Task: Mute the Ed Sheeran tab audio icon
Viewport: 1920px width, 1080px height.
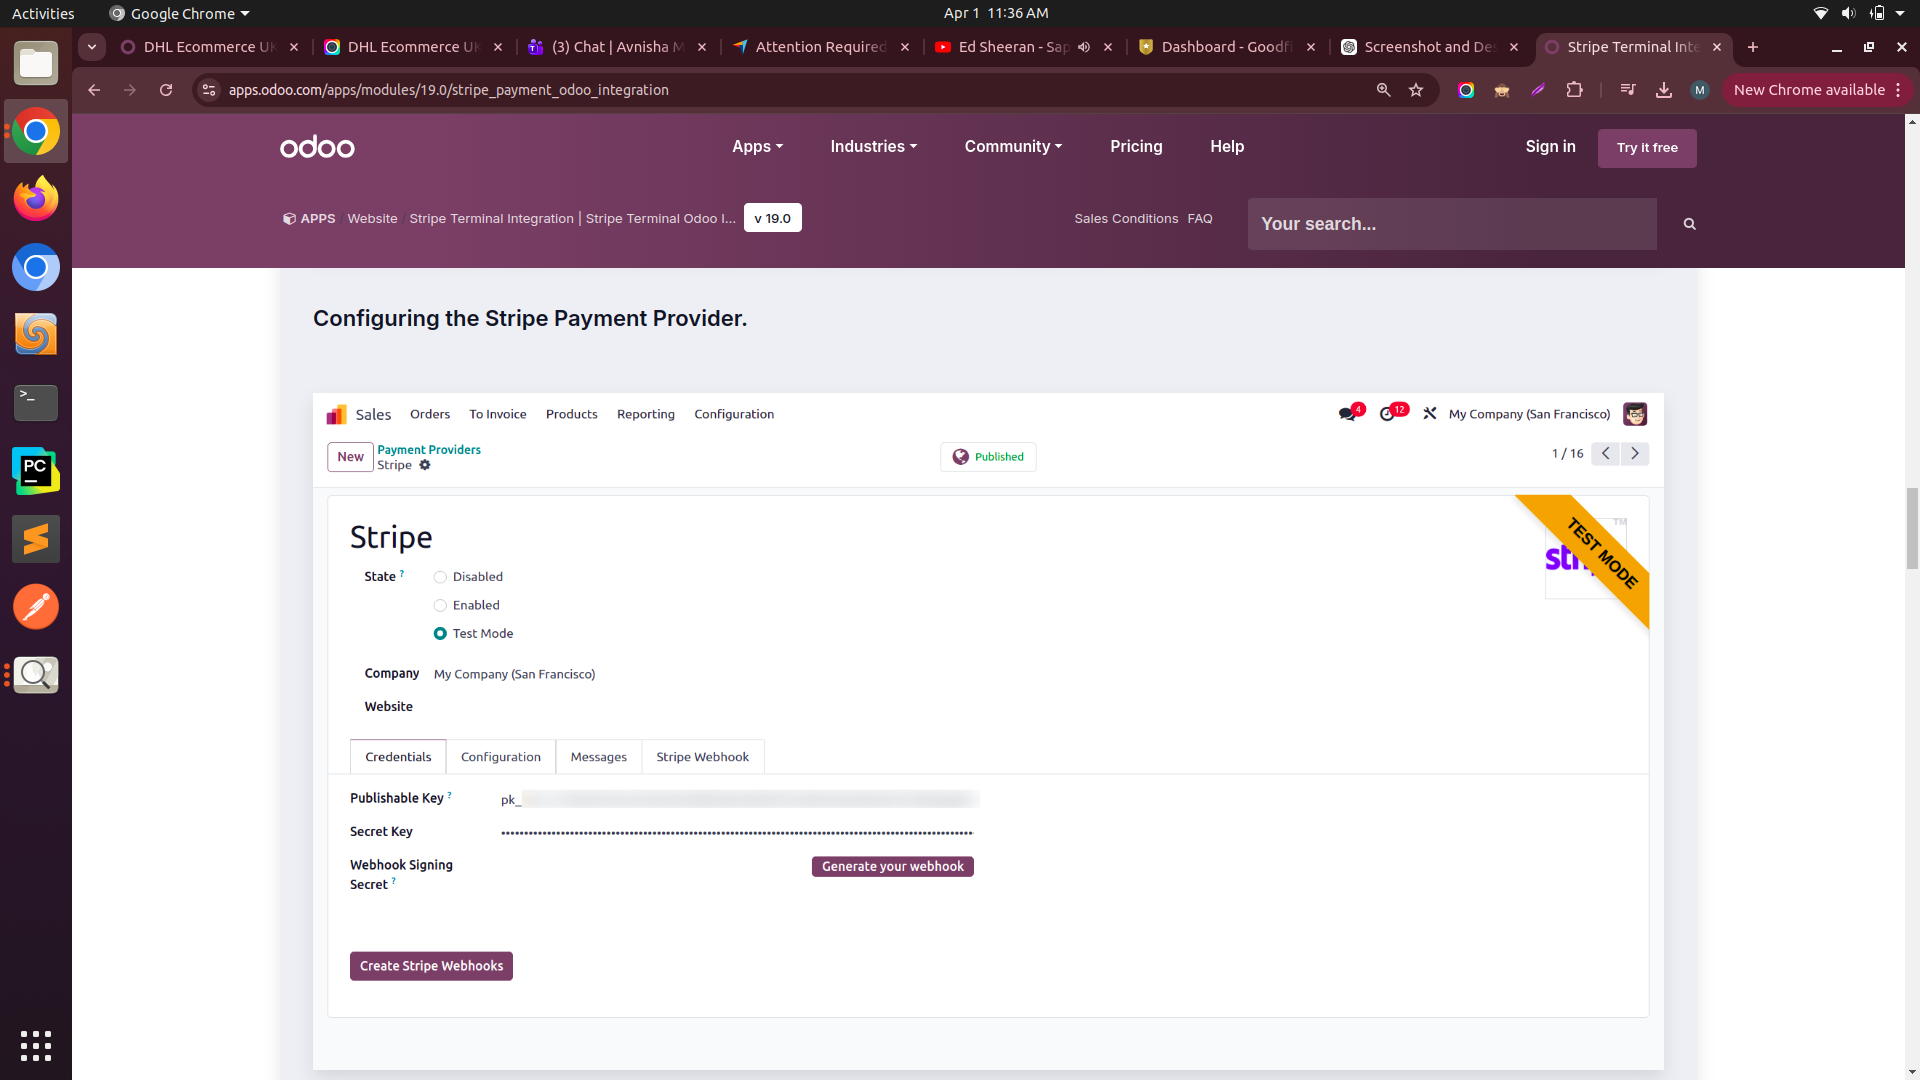Action: pos(1084,47)
